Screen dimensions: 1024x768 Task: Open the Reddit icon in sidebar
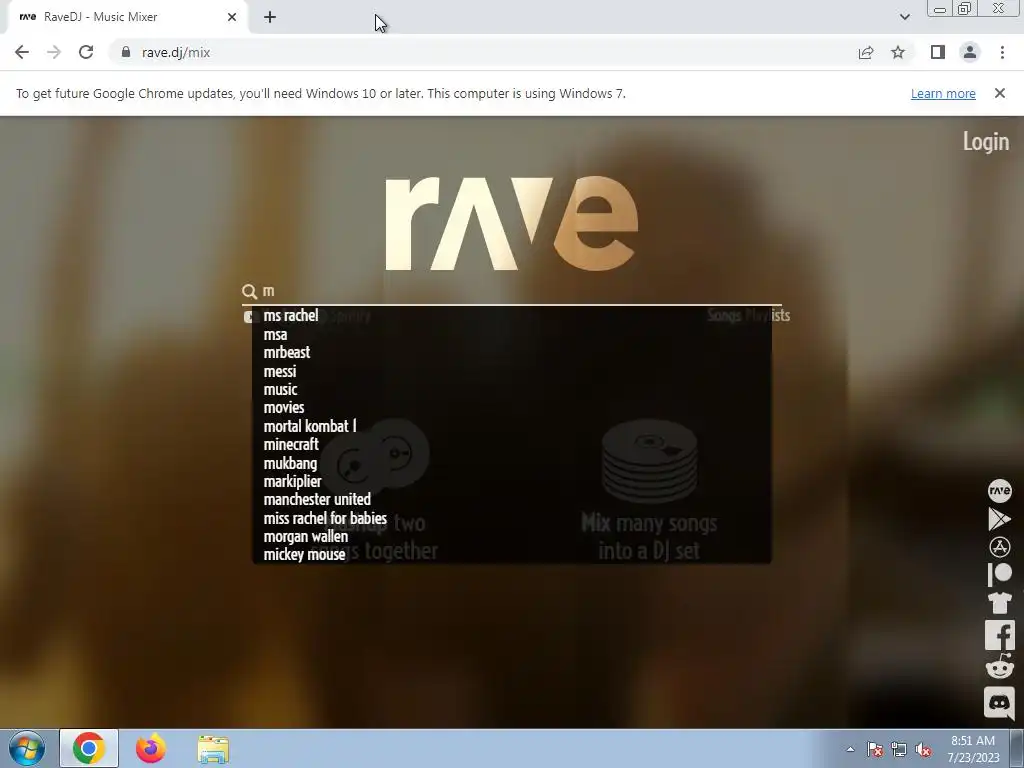999,668
